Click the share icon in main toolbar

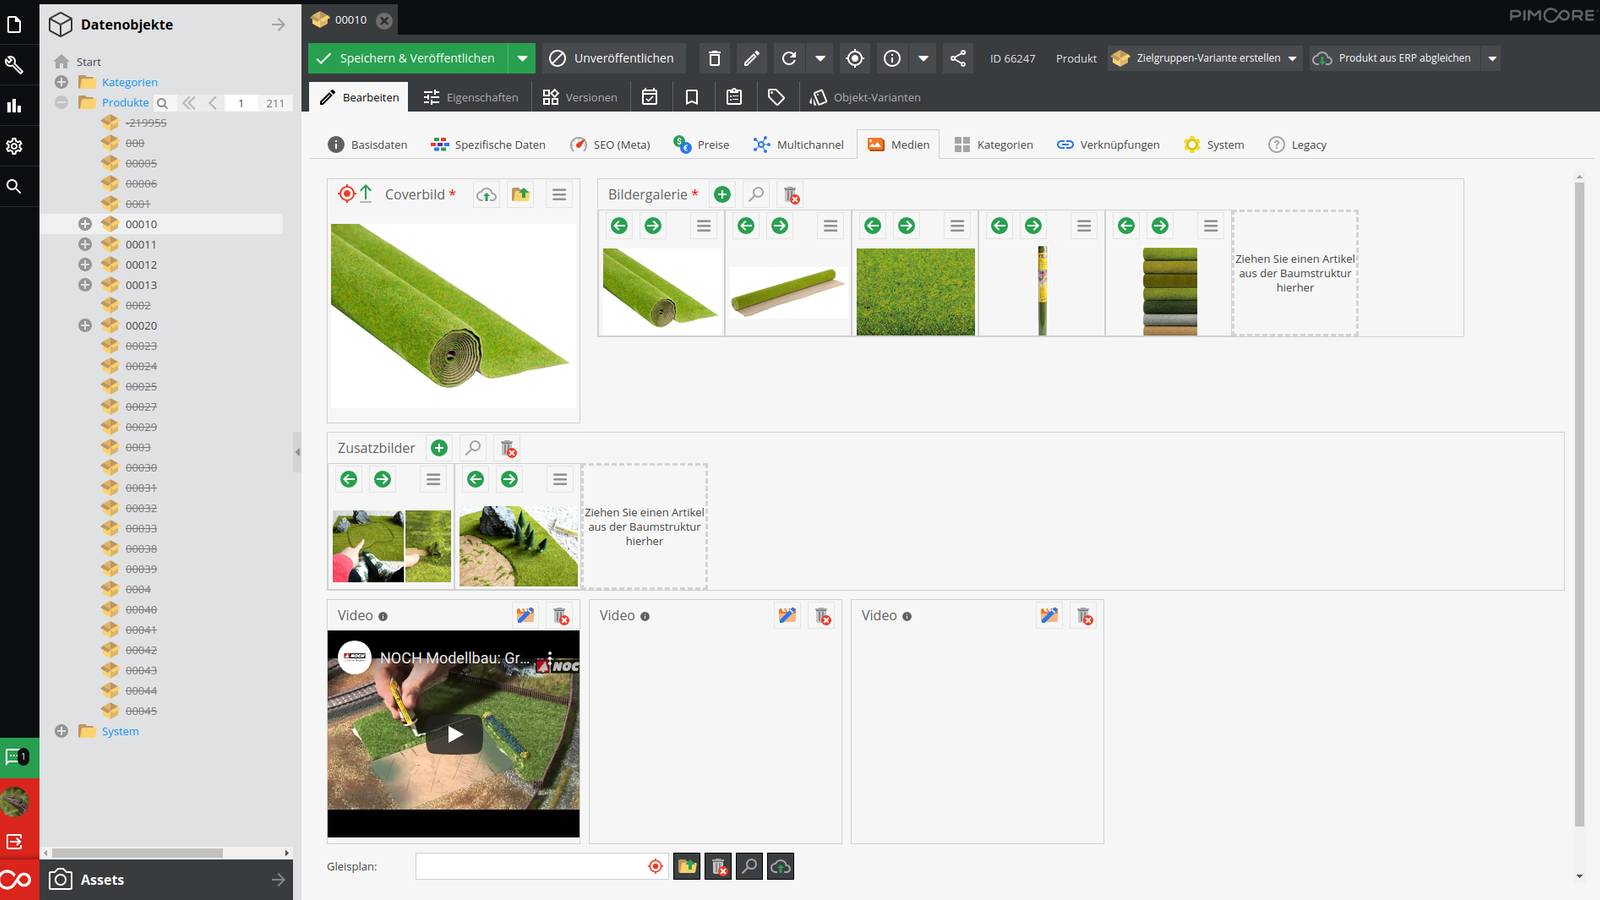tap(958, 58)
